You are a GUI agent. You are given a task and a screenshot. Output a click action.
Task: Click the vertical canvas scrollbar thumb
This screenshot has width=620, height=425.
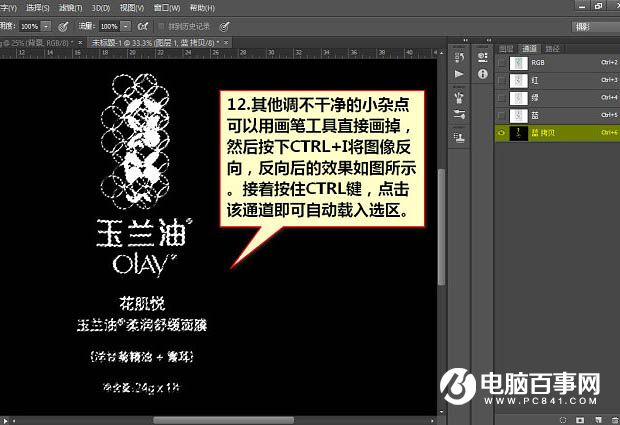pos(441,227)
